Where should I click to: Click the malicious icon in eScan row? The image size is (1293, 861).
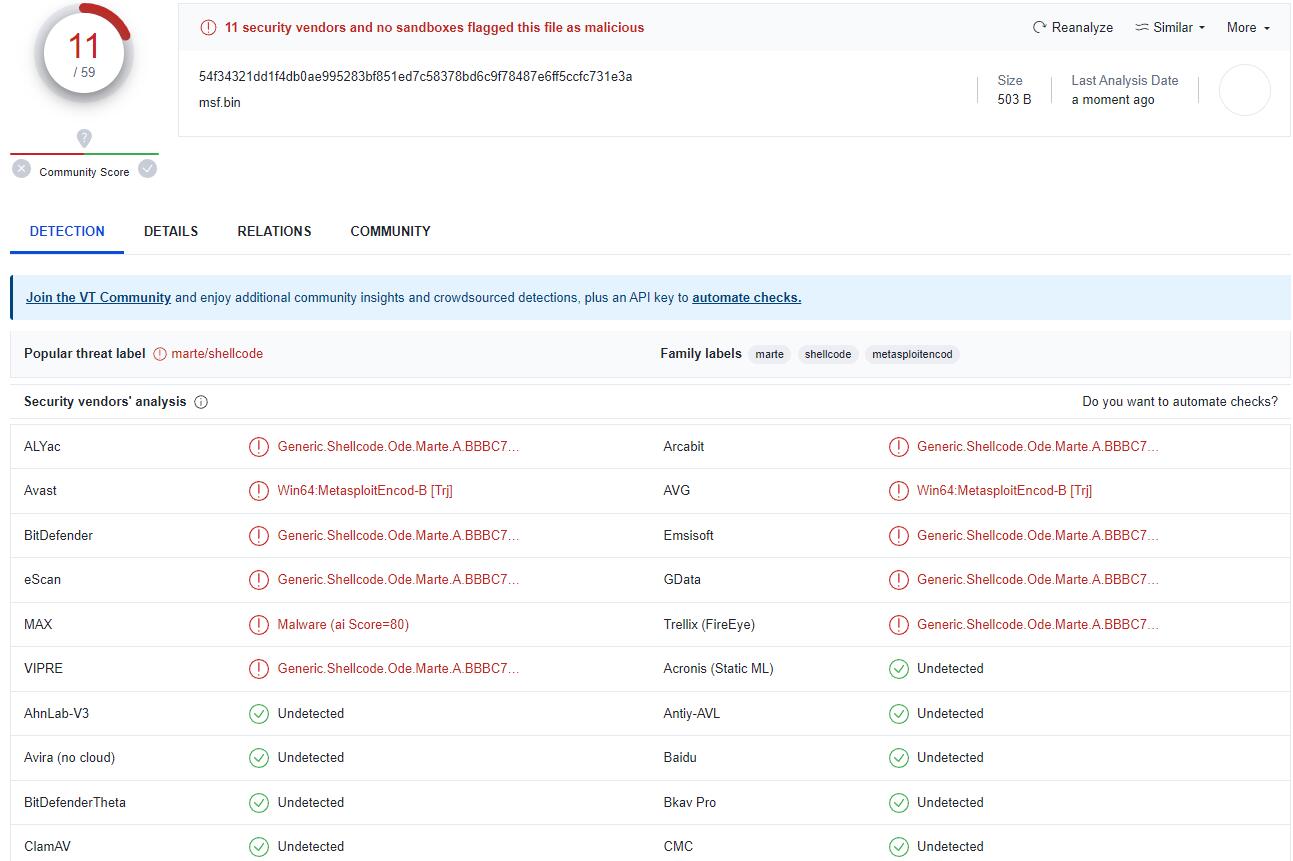(259, 580)
